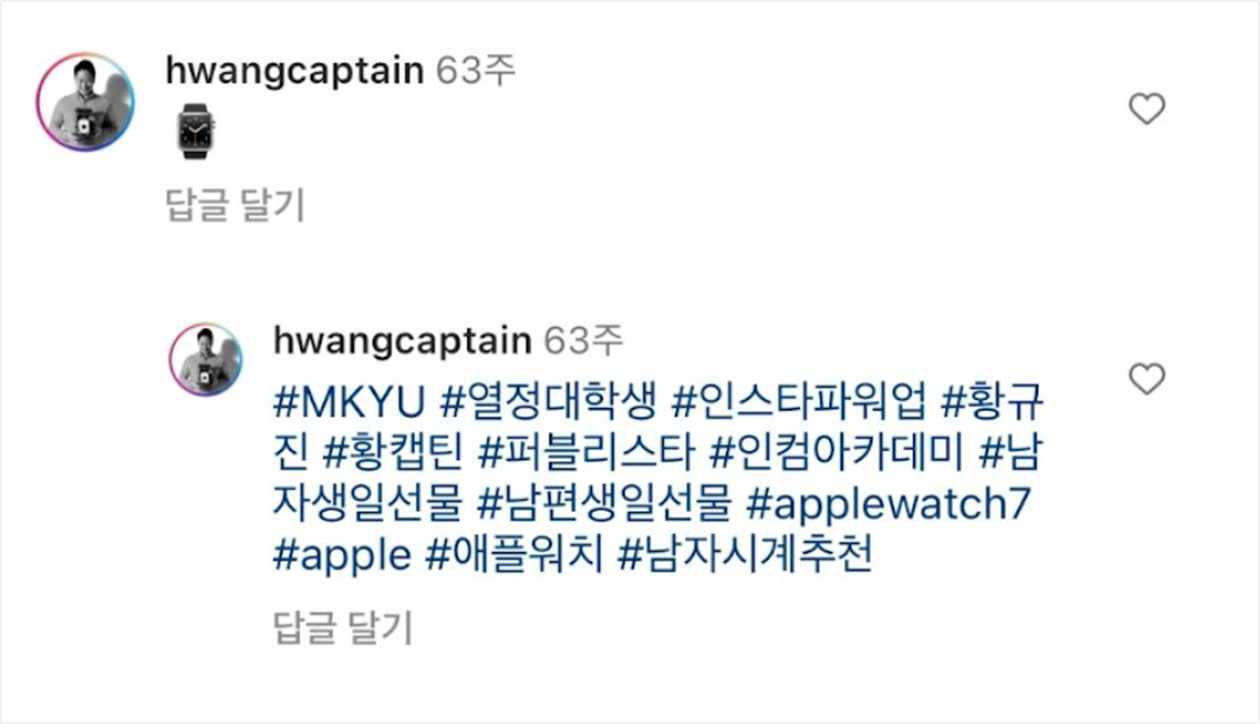
Task: Open hwangcaptain avatar on the hashtag reply
Action: point(206,359)
